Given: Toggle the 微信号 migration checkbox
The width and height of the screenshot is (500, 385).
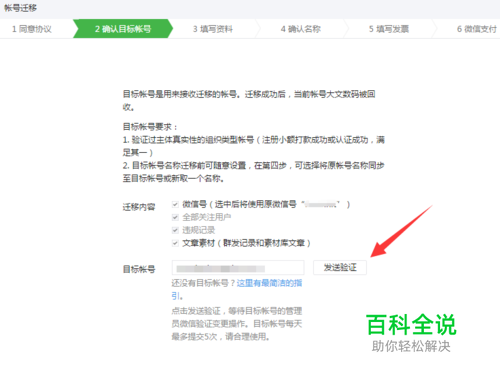Looking at the screenshot, I should [175, 204].
